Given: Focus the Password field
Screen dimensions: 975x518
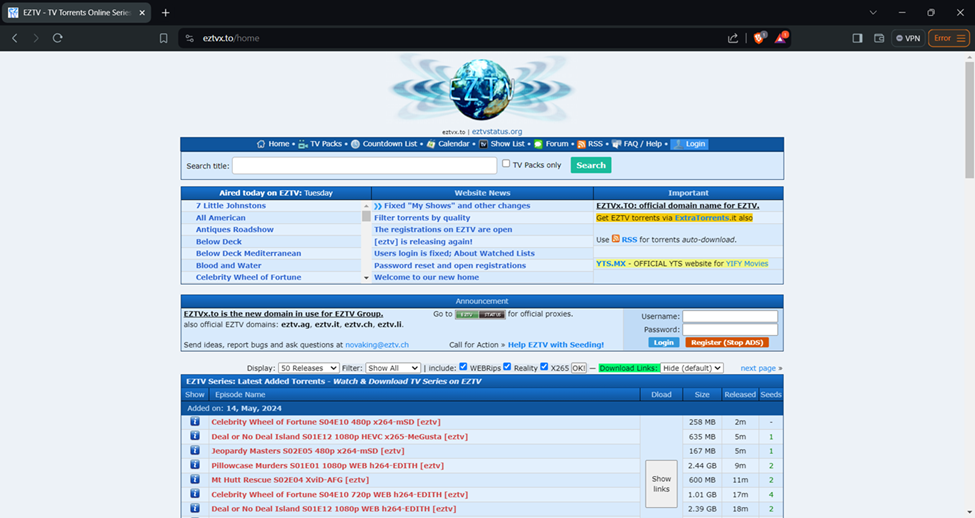Looking at the screenshot, I should coord(730,330).
